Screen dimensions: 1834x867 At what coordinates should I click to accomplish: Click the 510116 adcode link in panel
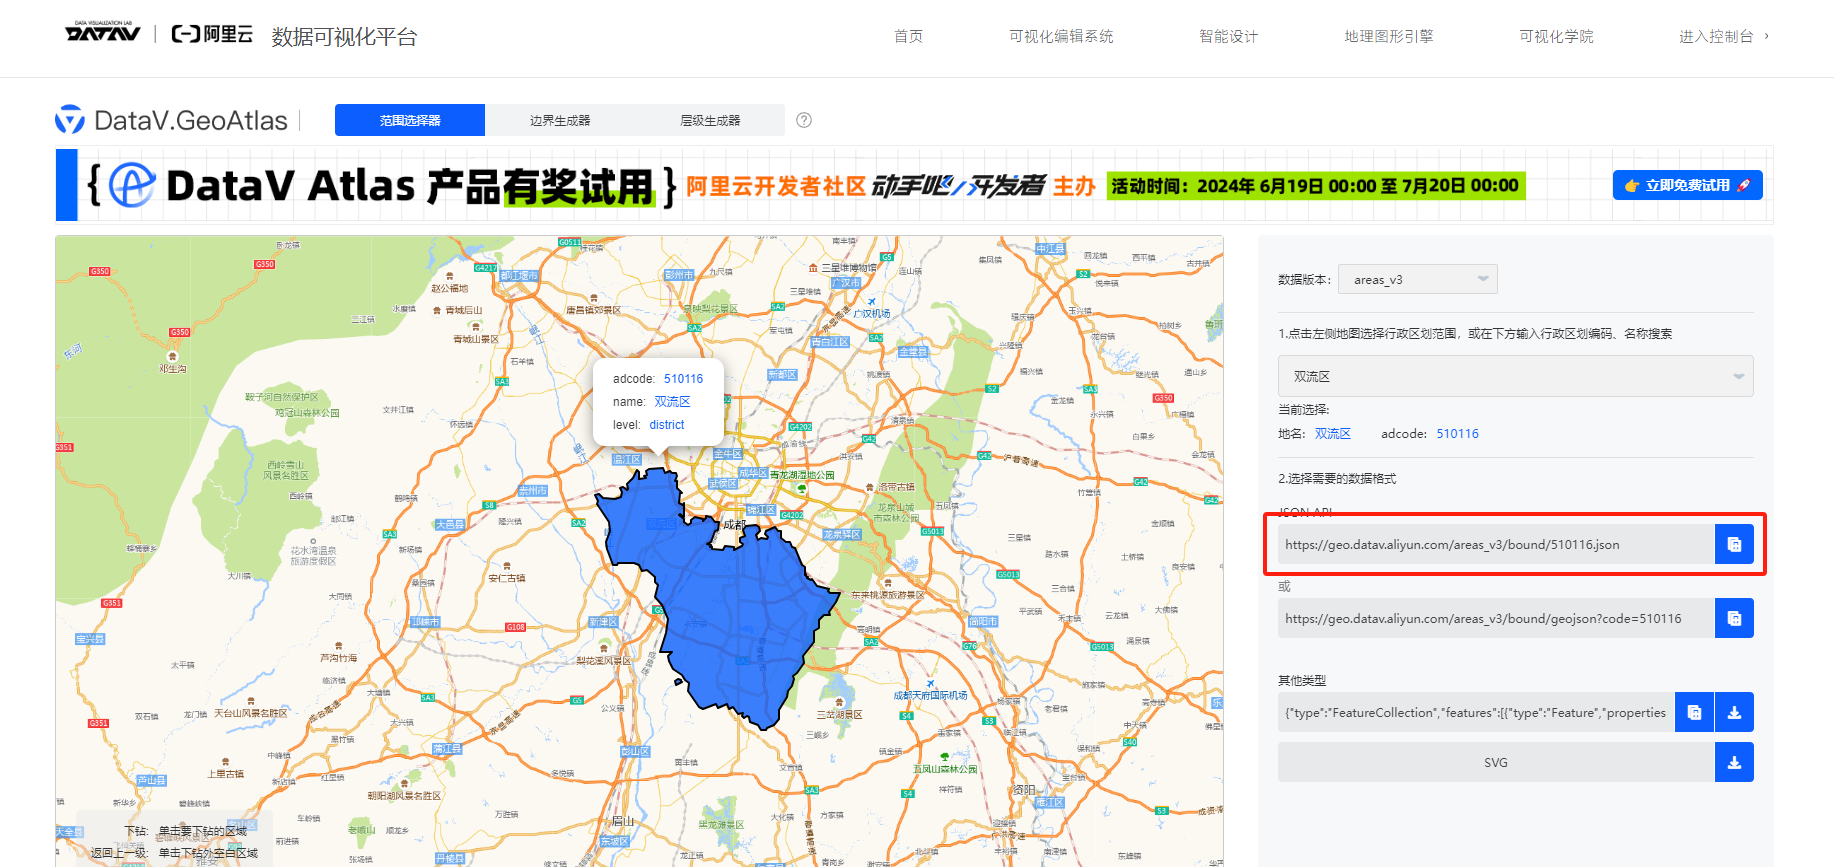coord(1457,433)
